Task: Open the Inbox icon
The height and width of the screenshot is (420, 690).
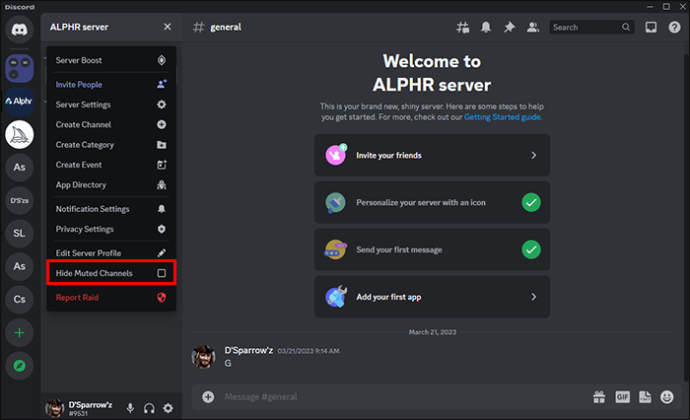Action: [651, 27]
